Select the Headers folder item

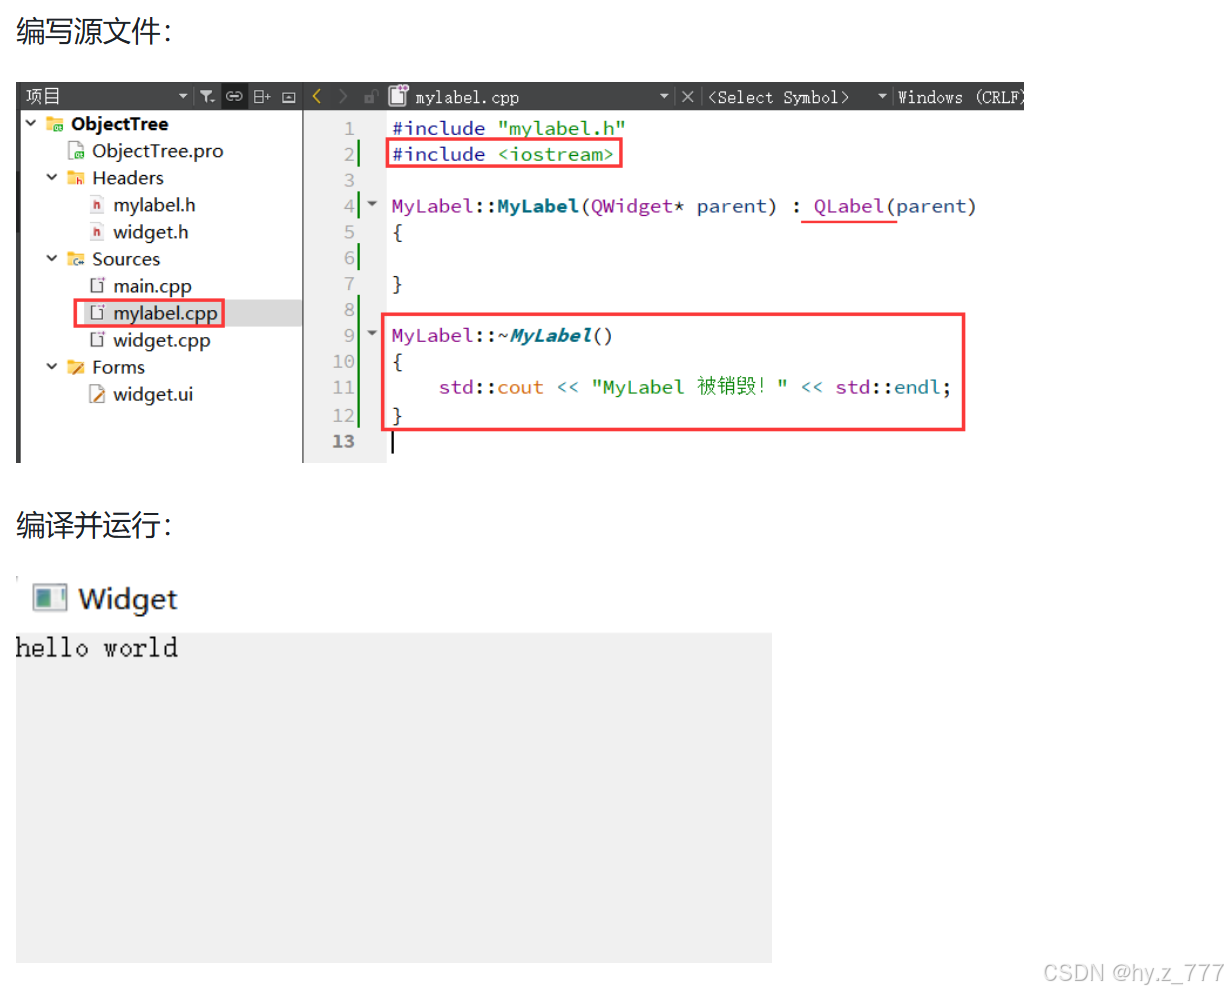pos(128,177)
